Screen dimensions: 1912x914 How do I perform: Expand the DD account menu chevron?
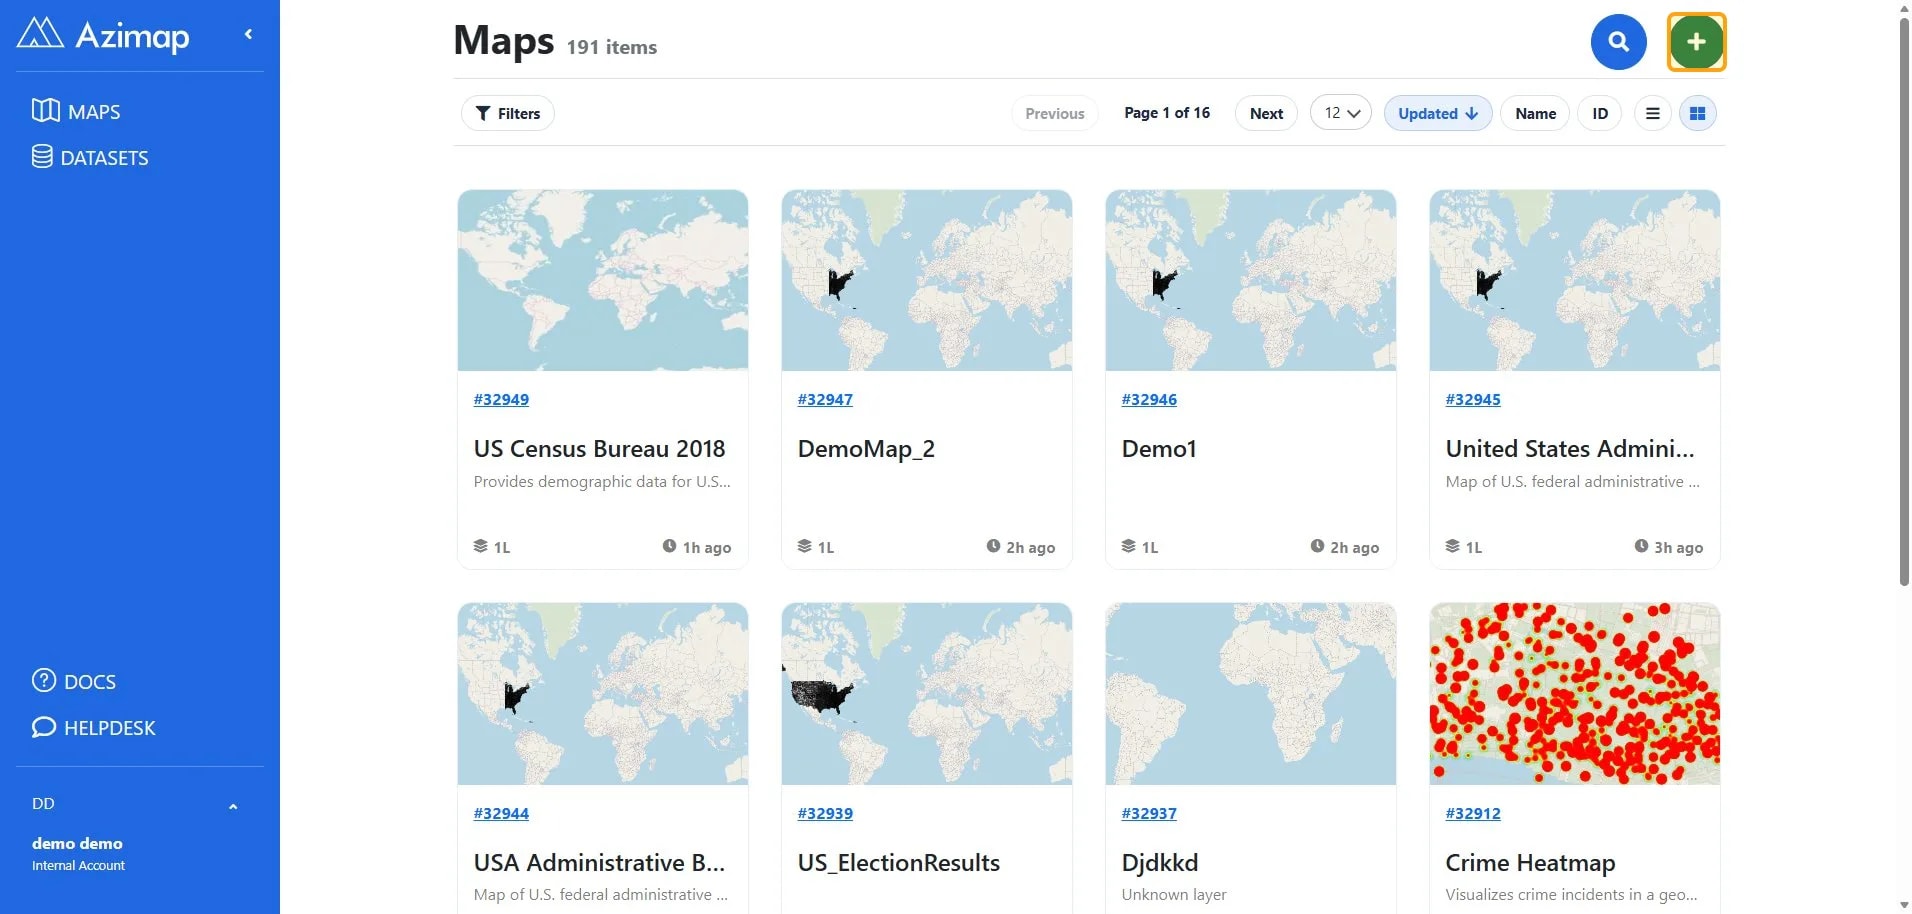233,806
